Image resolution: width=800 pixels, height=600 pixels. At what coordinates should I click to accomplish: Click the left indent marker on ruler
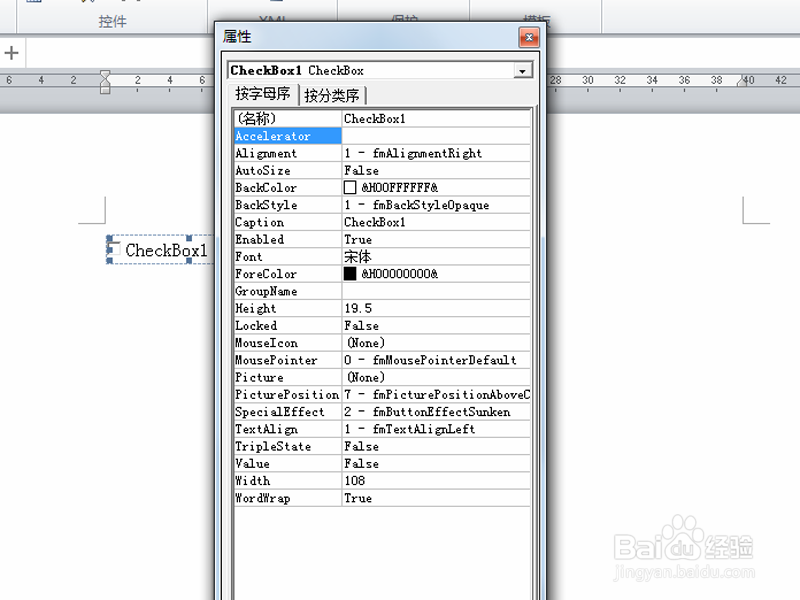(105, 82)
